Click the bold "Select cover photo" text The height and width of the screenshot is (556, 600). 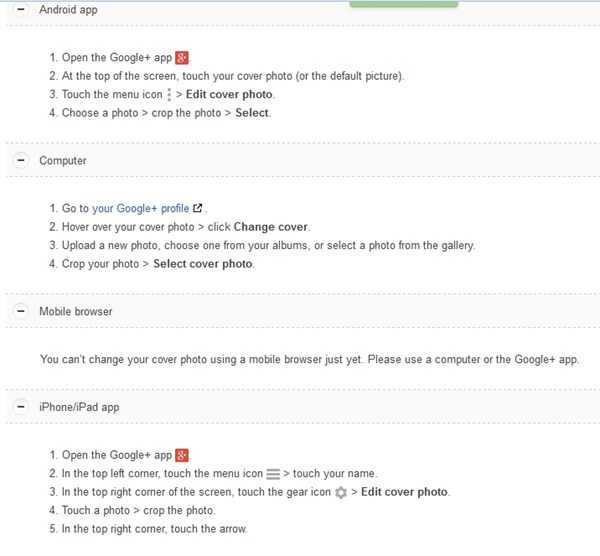pos(204,264)
